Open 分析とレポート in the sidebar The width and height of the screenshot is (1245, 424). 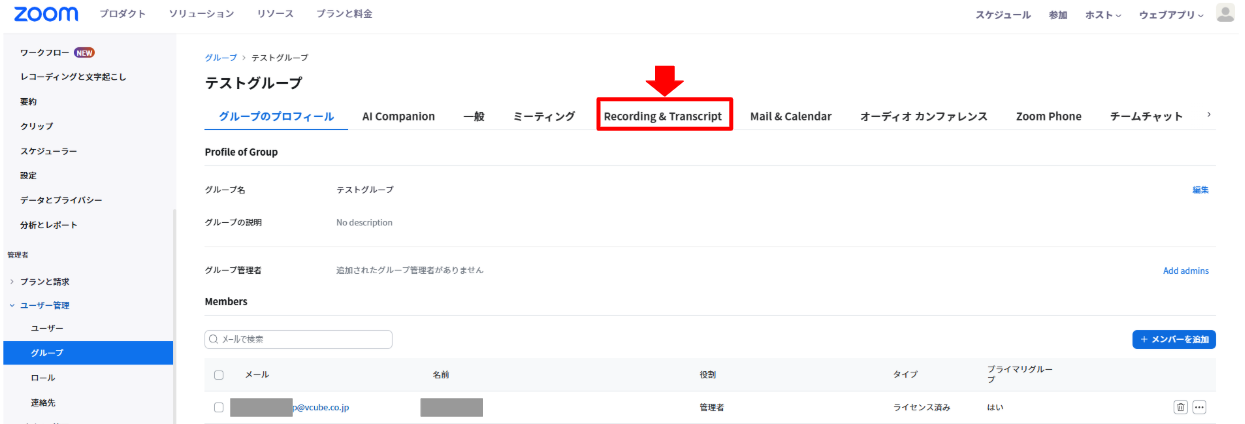point(48,225)
